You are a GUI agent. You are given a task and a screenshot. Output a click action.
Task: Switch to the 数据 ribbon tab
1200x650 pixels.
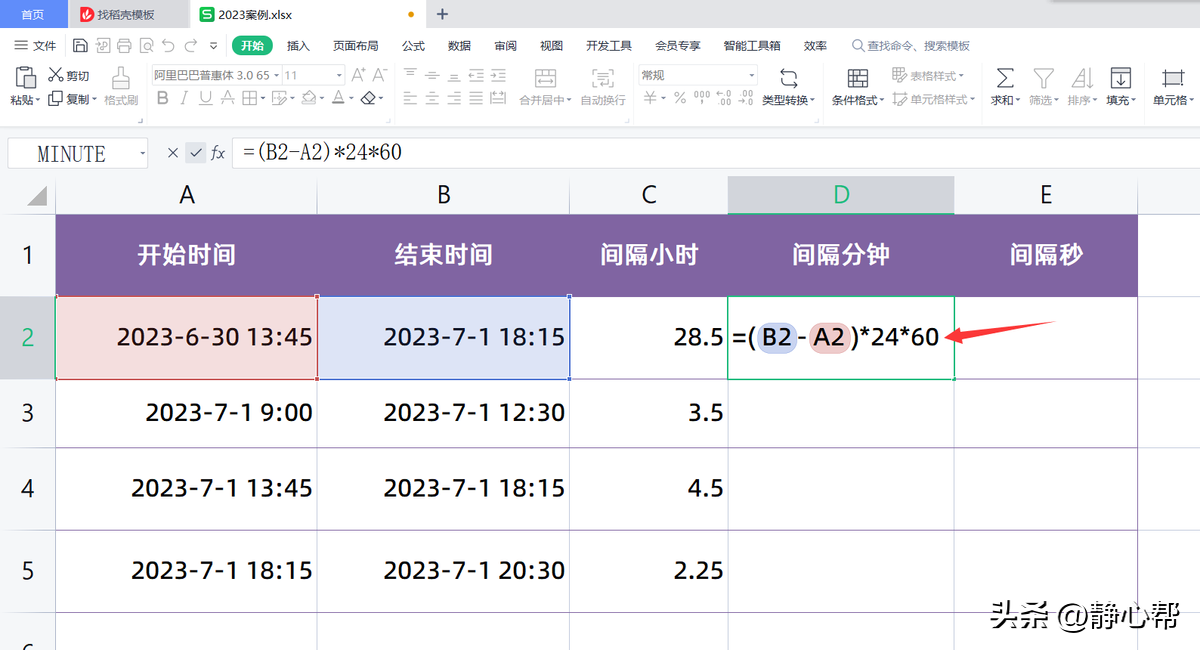click(x=459, y=46)
